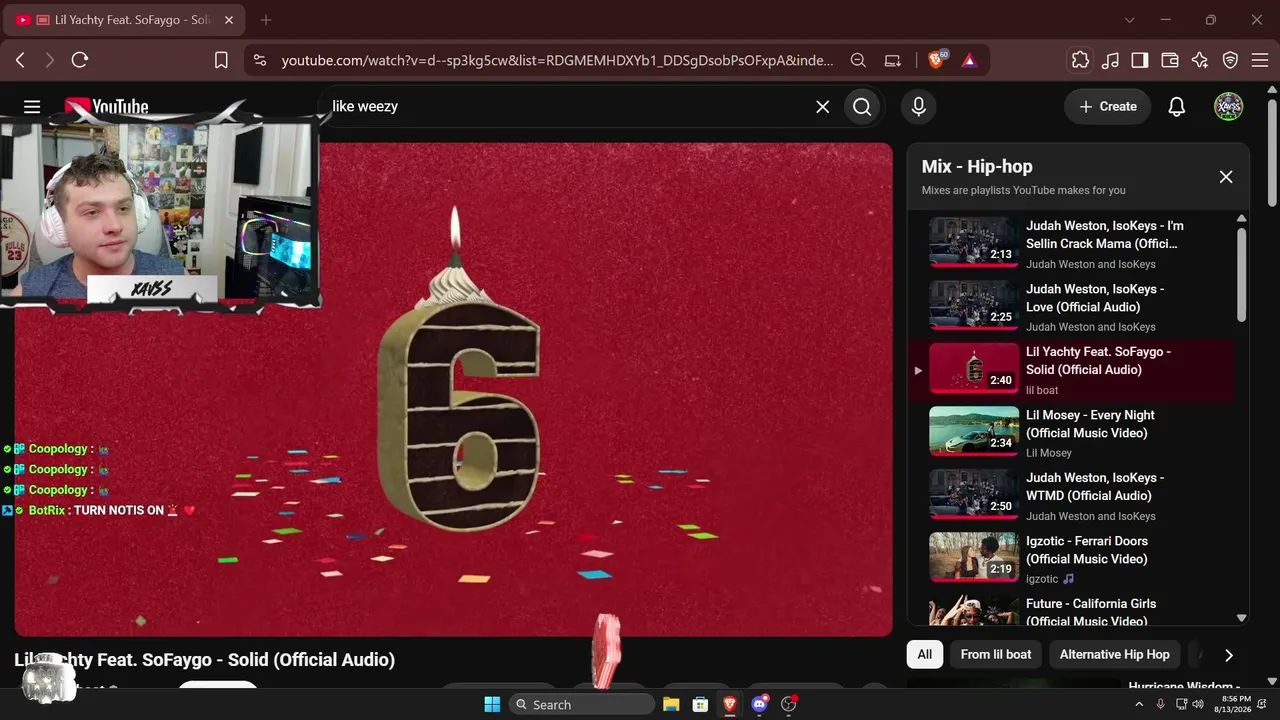
Task: Open 'Lil Mosey - Every Night' title link
Action: 1090,424
